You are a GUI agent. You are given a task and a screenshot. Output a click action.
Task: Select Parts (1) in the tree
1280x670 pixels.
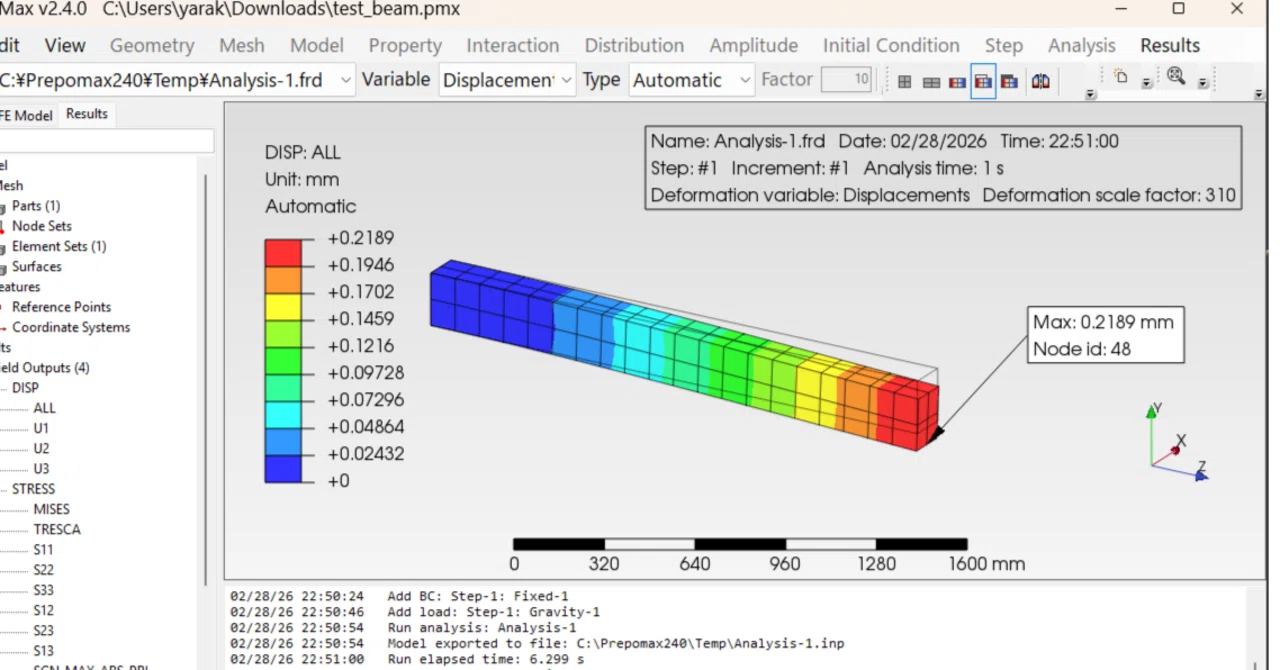pyautogui.click(x=36, y=206)
